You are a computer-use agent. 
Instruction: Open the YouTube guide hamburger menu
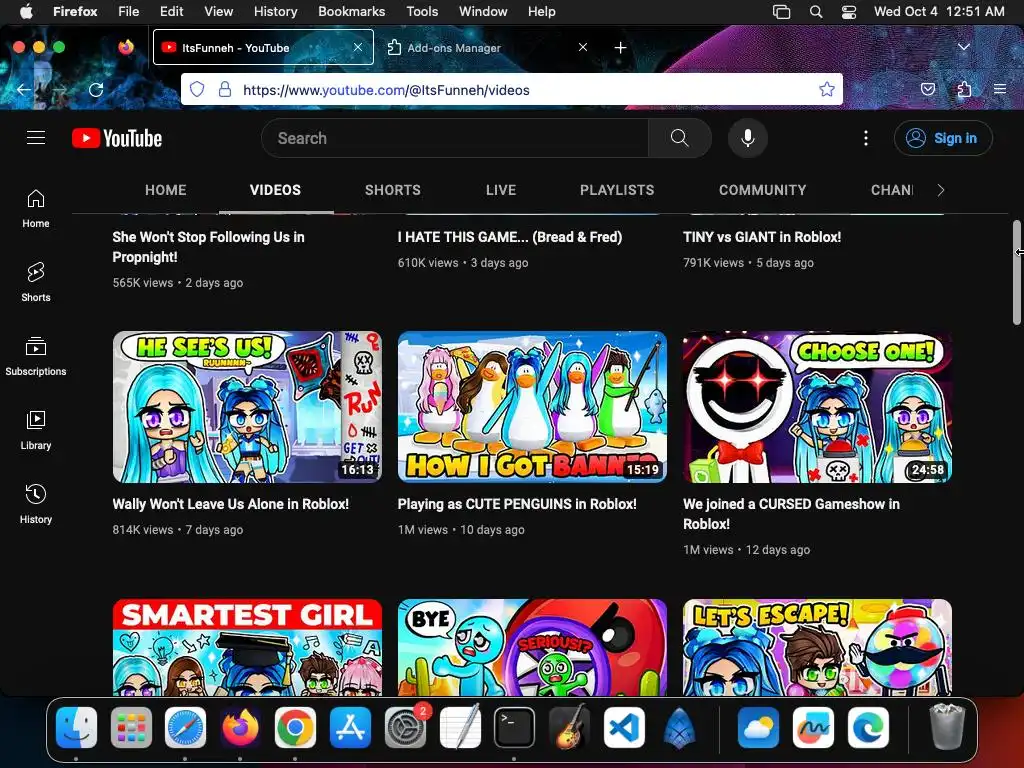tap(36, 138)
